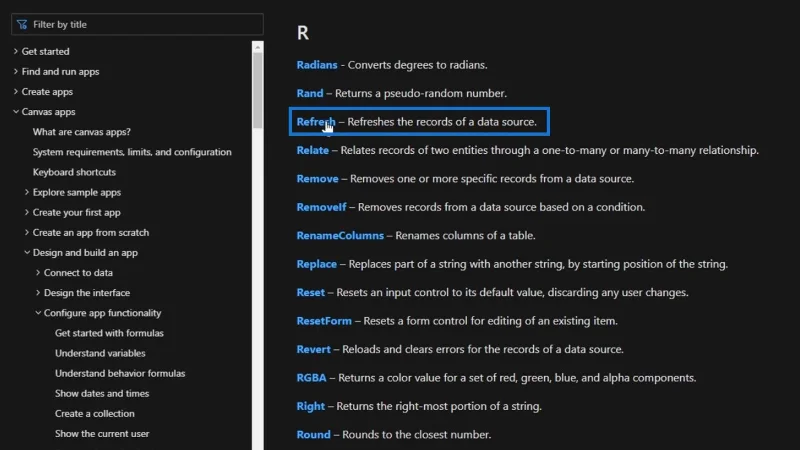Image resolution: width=800 pixels, height=450 pixels.
Task: Expand Create an app from scratch
Action: tap(27, 232)
